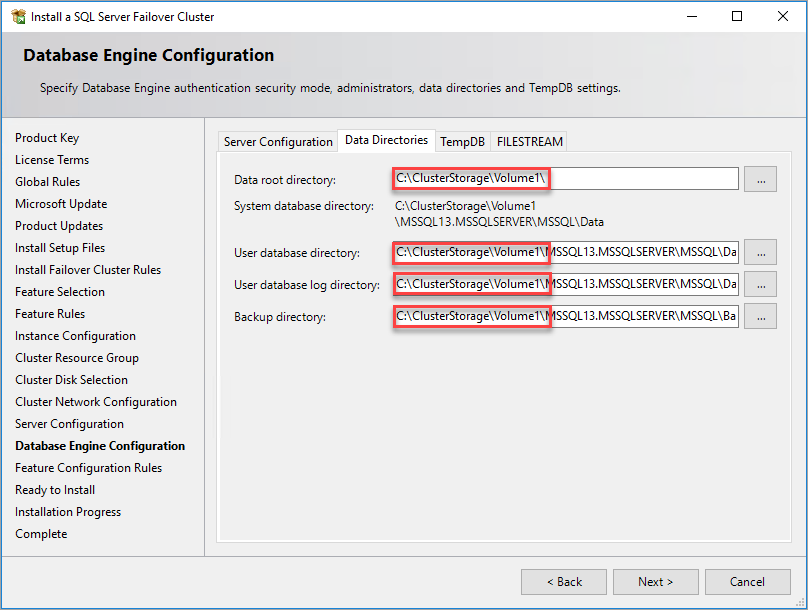Screen dimensions: 808x610
Task: Switch to the TempDB tab
Action: point(462,141)
